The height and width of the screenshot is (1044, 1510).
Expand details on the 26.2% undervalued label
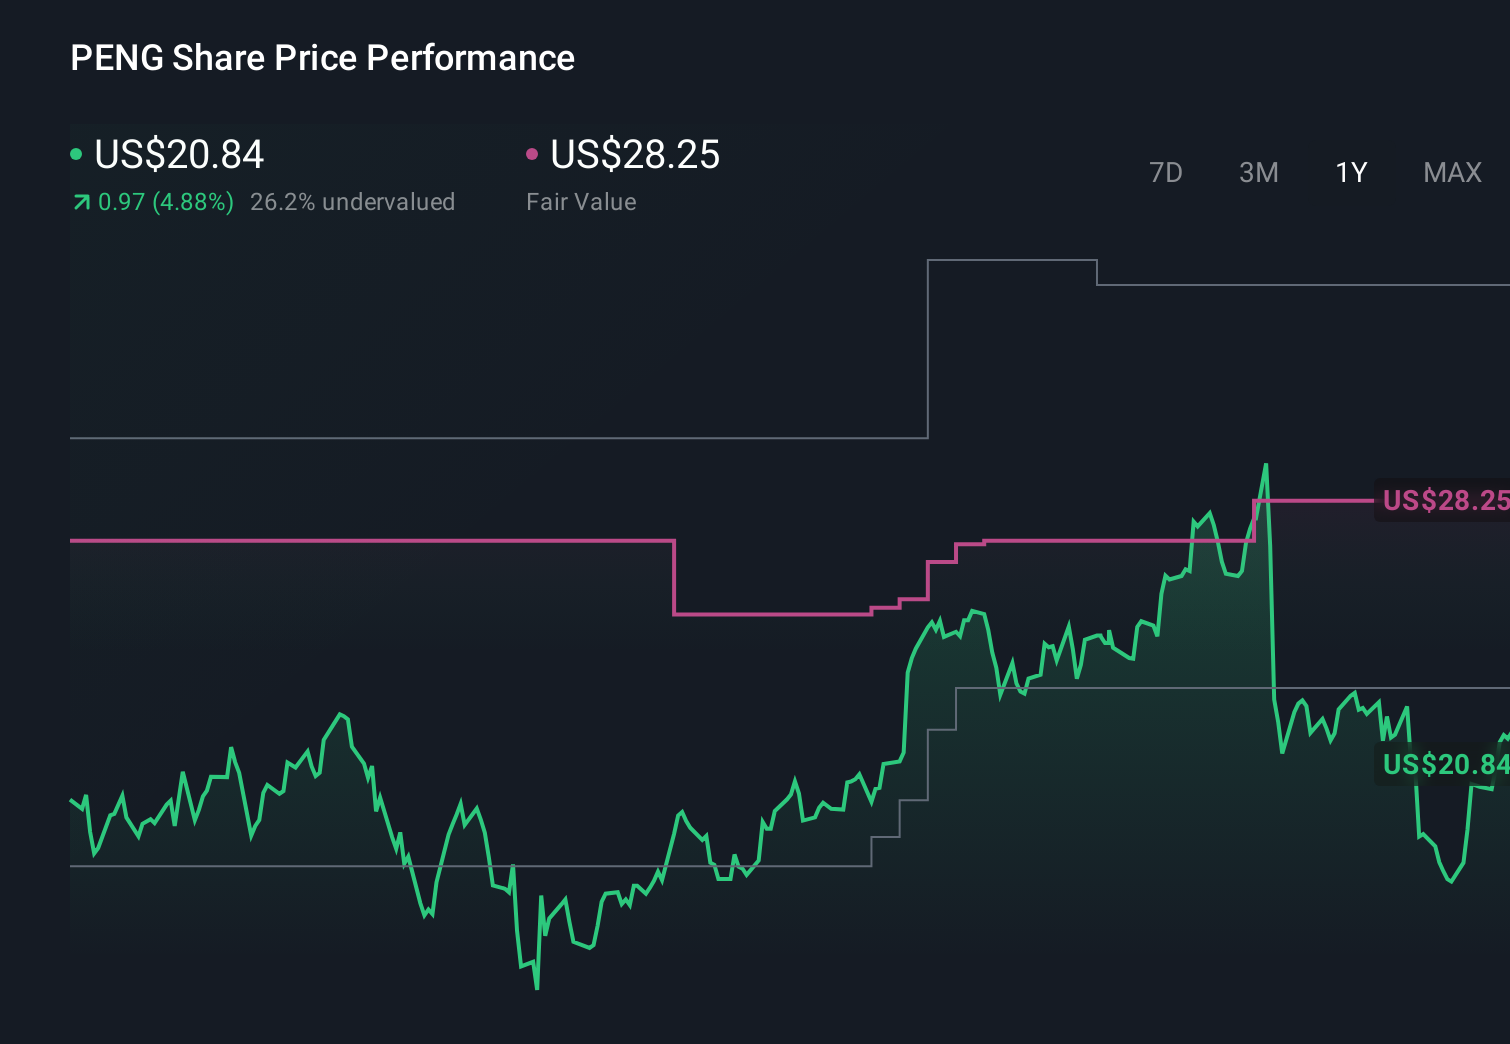pyautogui.click(x=354, y=201)
